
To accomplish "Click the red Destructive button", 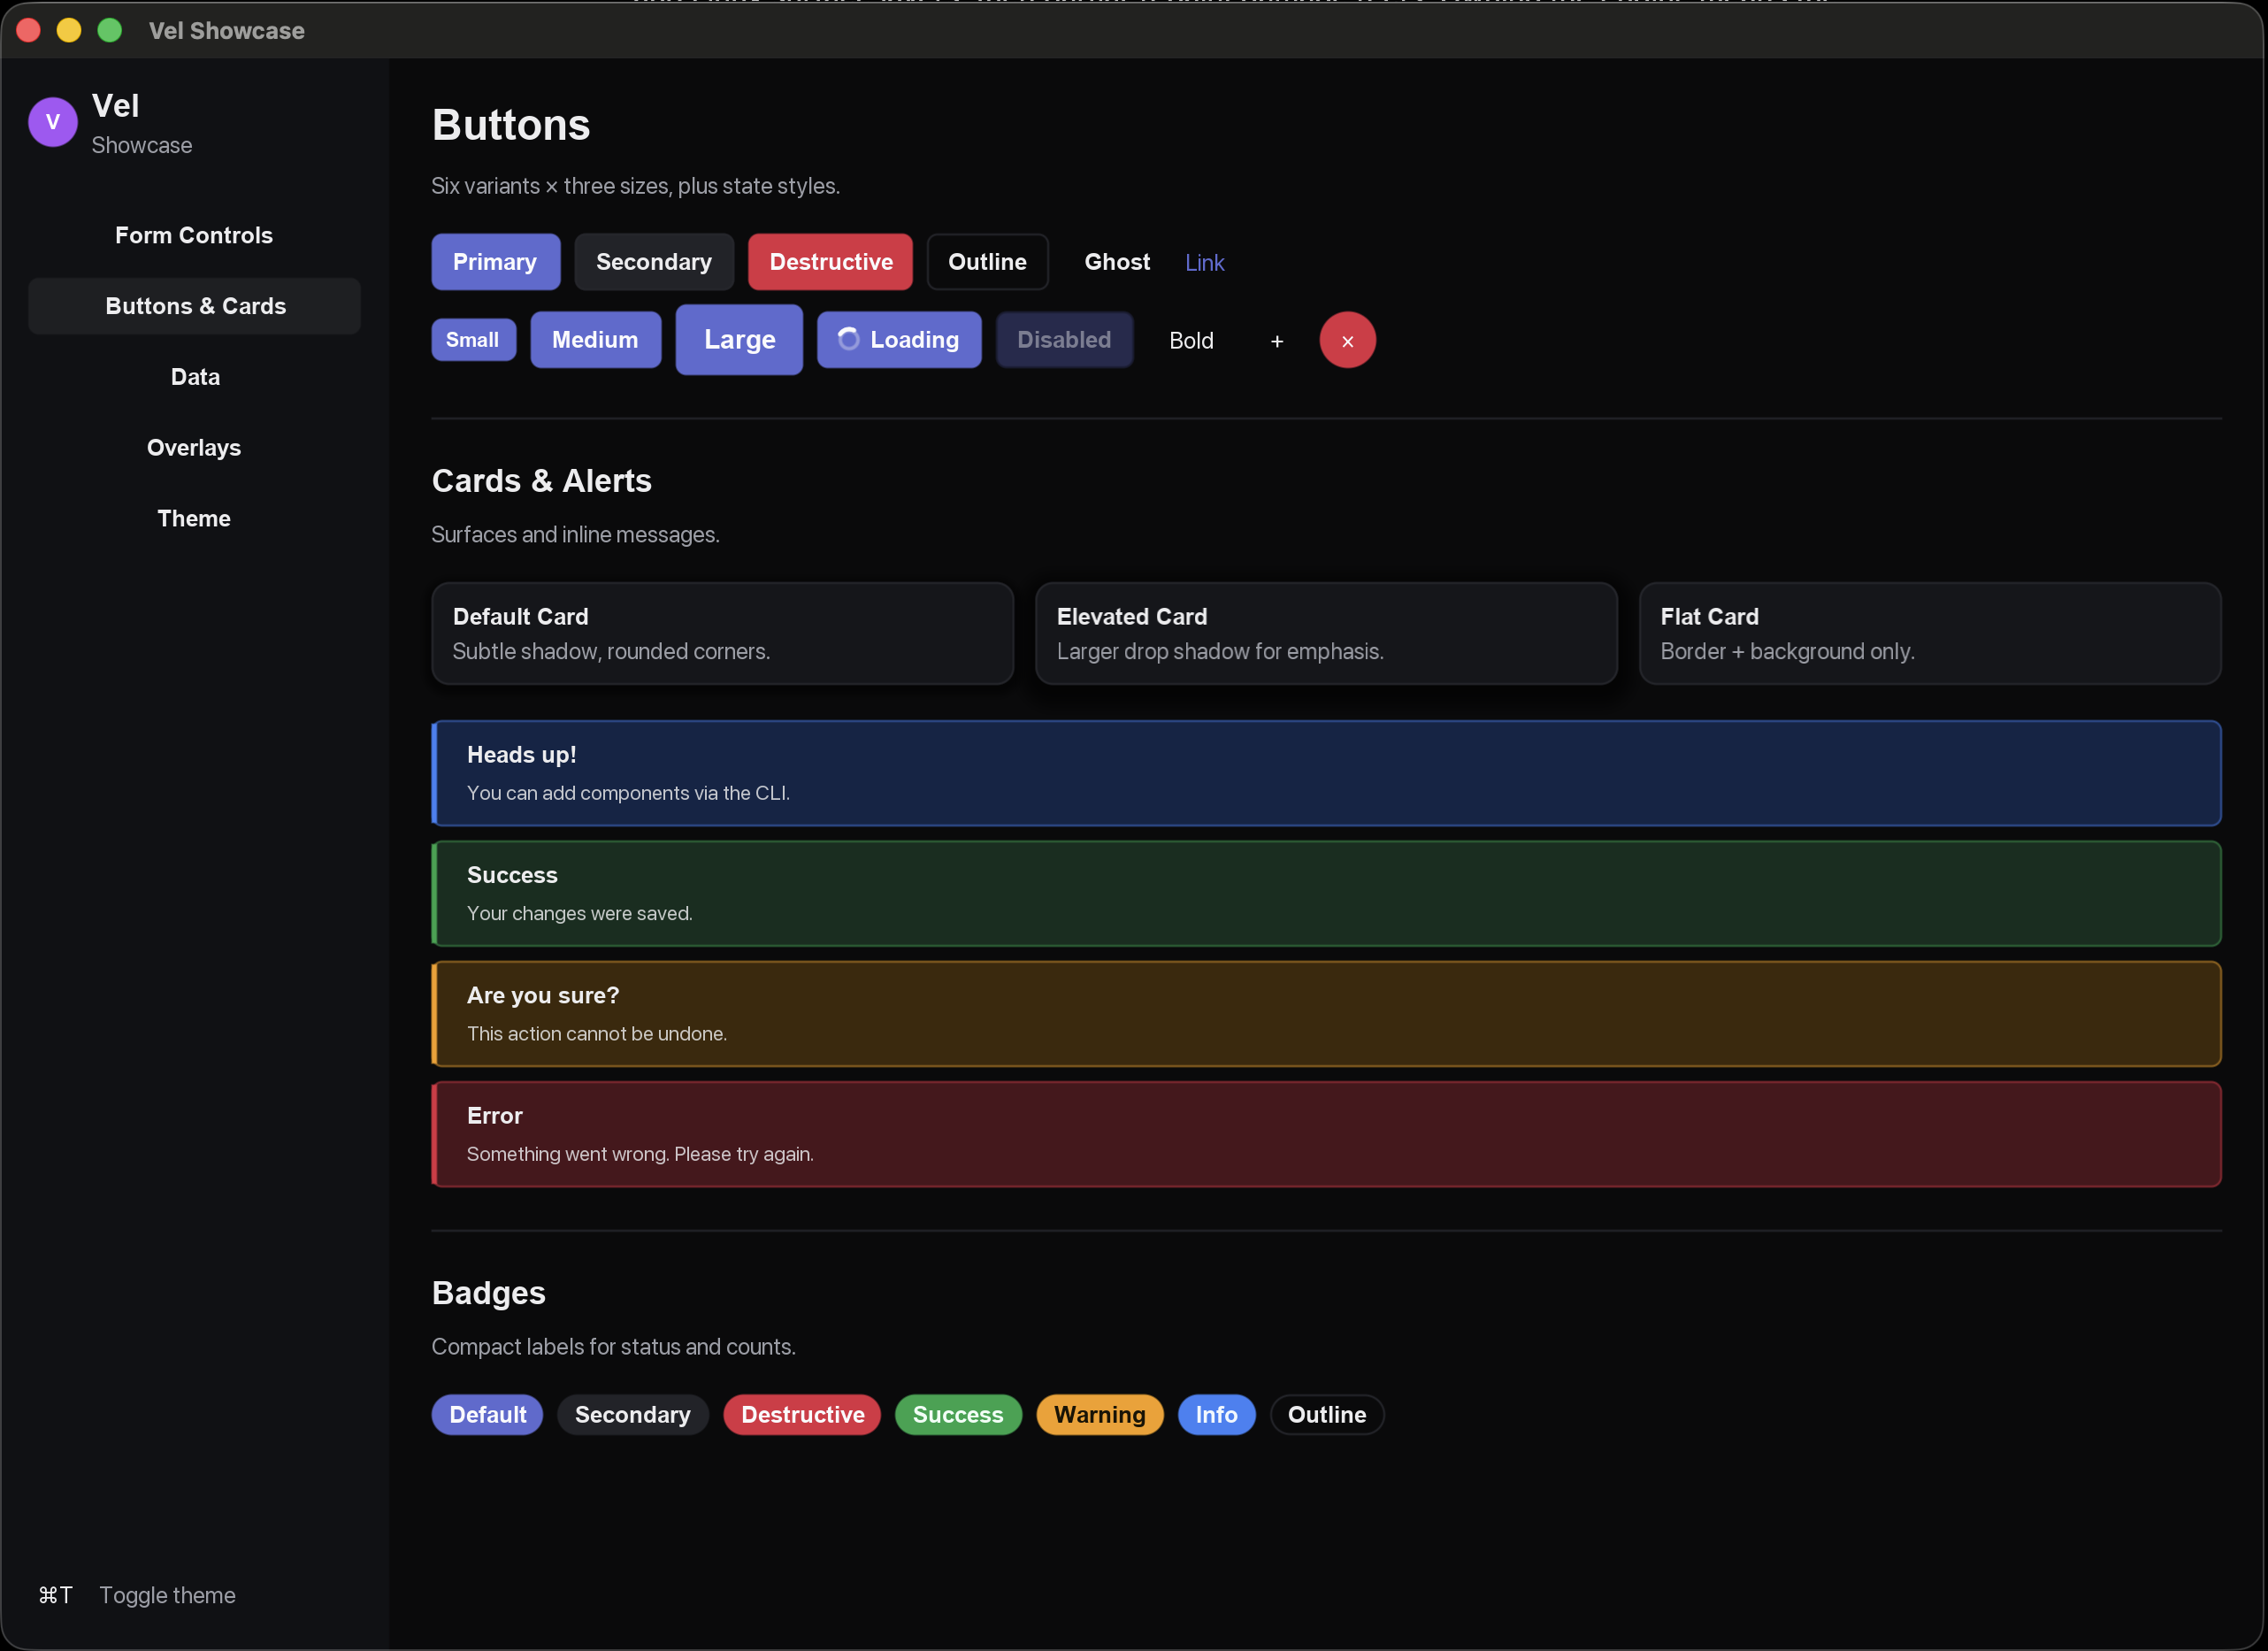I will pyautogui.click(x=830, y=262).
